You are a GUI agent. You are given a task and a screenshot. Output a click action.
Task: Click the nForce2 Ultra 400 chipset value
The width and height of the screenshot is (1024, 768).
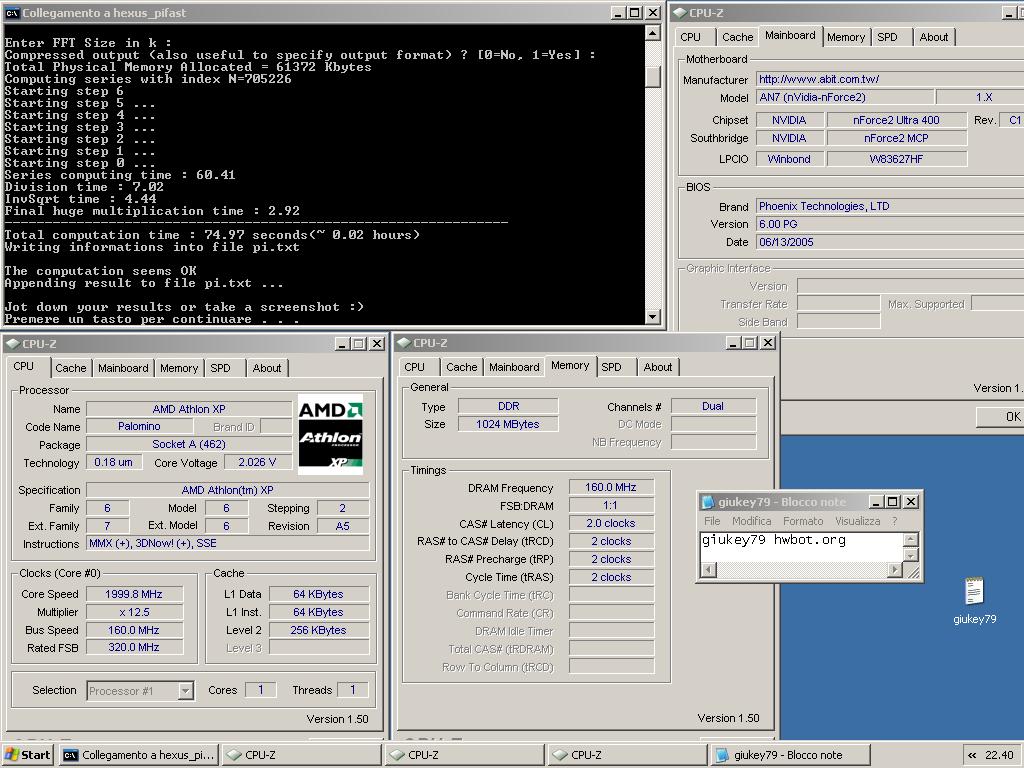pyautogui.click(x=897, y=120)
